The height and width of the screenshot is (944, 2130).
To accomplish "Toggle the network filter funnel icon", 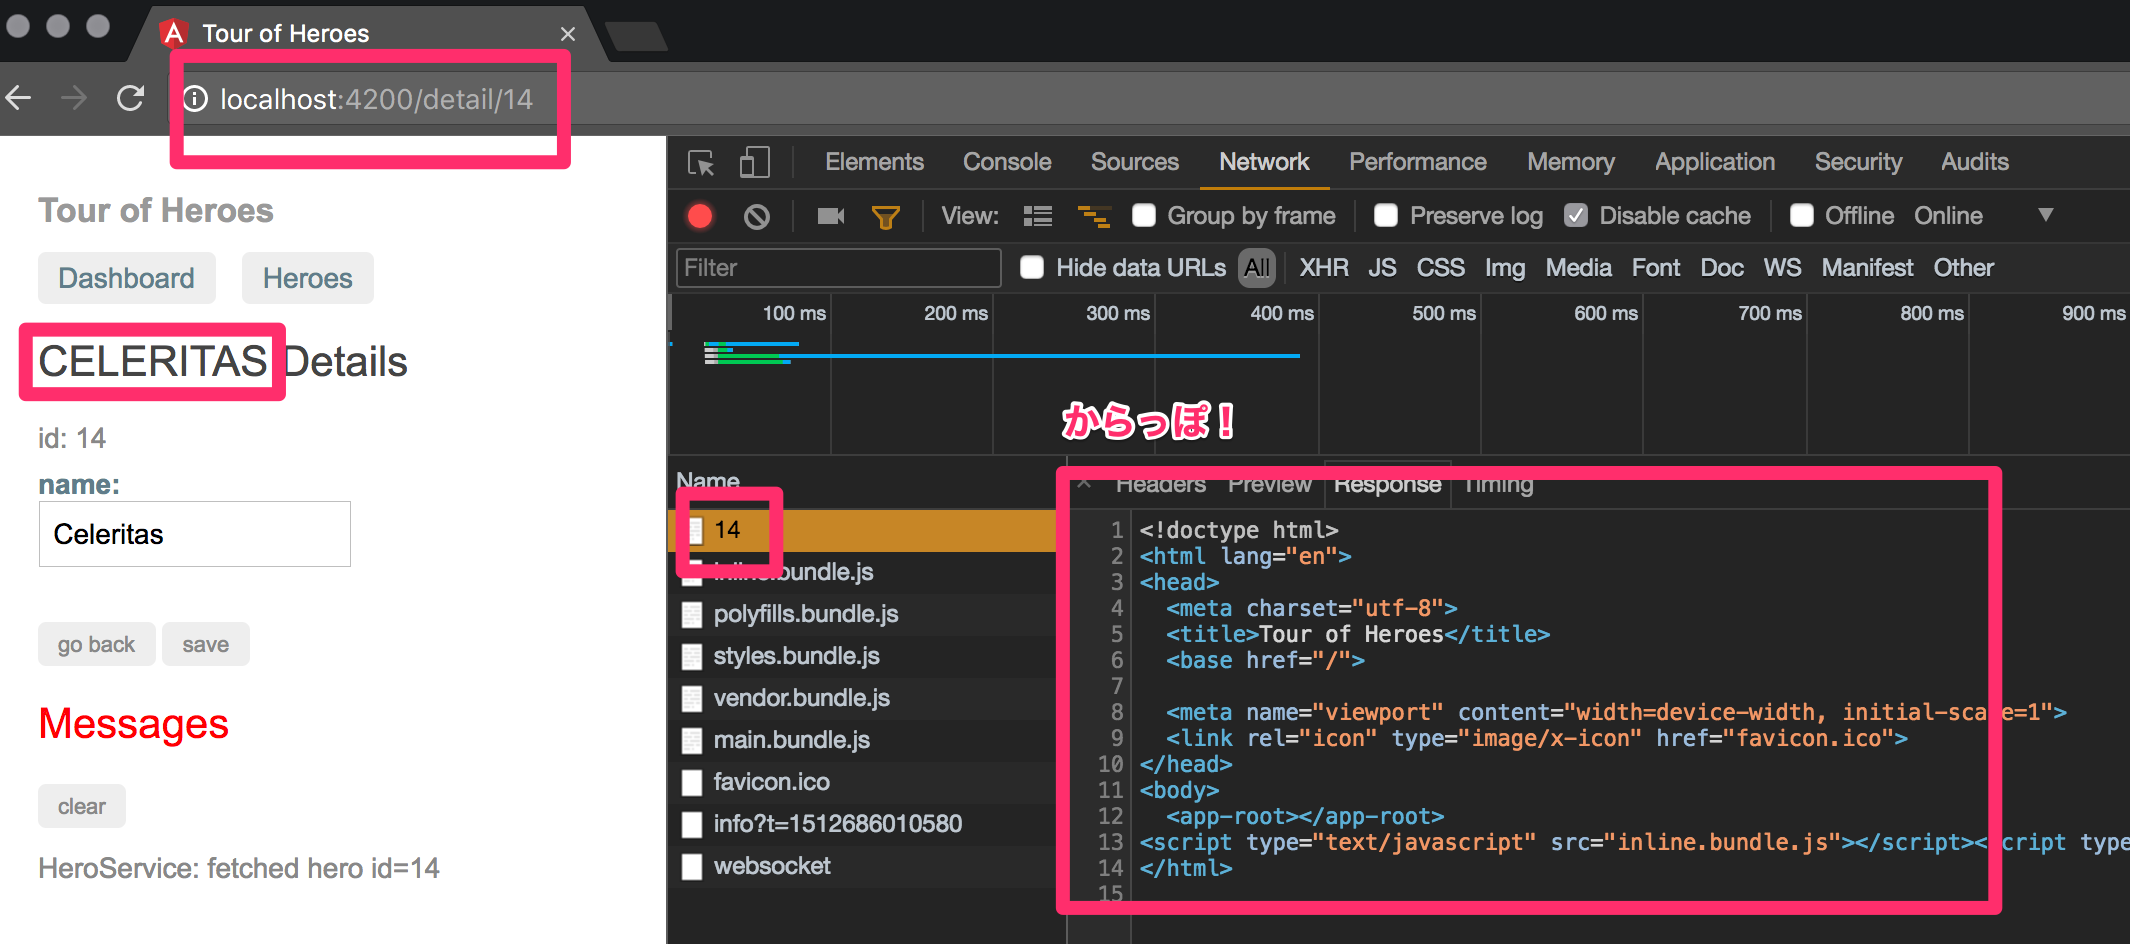I will click(x=886, y=217).
